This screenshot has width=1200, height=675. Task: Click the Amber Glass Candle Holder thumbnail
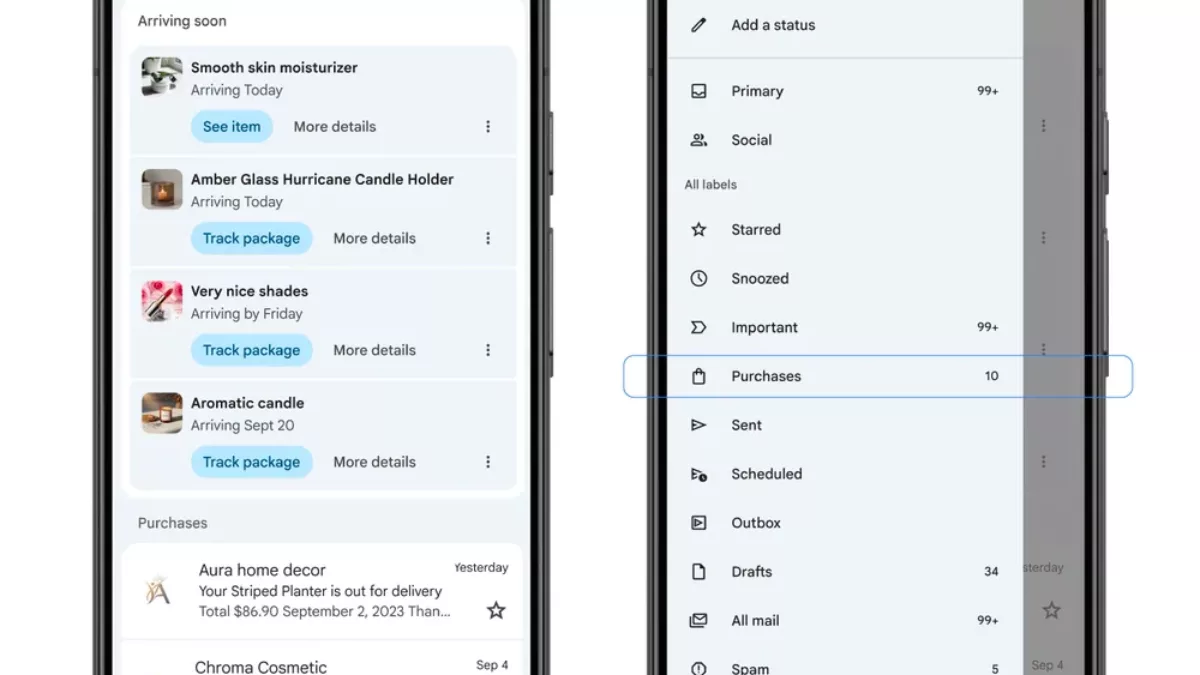click(162, 189)
